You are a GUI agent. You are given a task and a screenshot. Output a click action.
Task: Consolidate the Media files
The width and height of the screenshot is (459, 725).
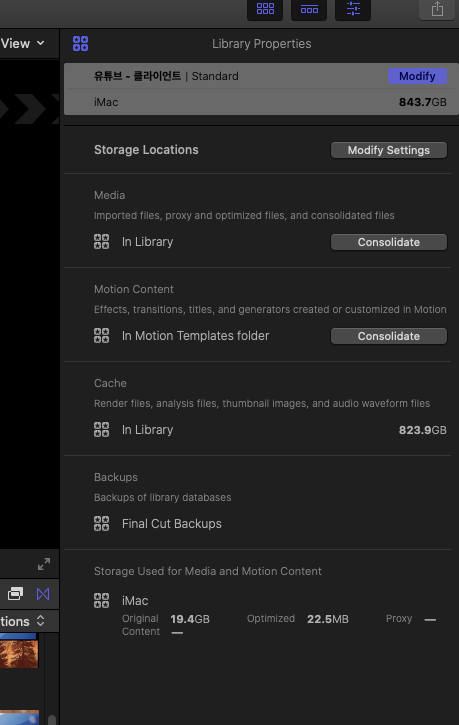[x=389, y=242]
